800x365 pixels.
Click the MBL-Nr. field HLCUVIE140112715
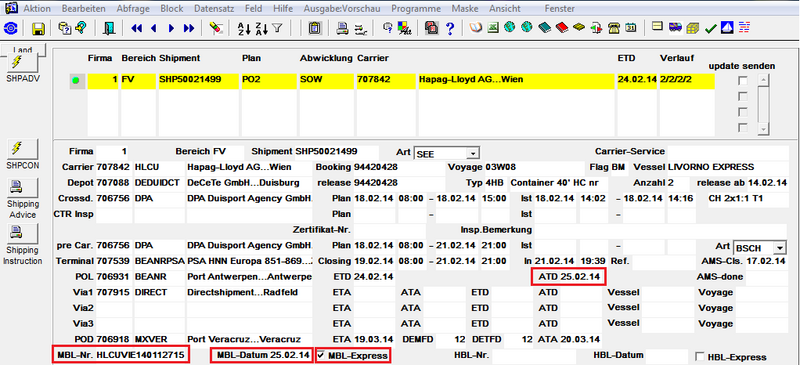pyautogui.click(x=142, y=355)
